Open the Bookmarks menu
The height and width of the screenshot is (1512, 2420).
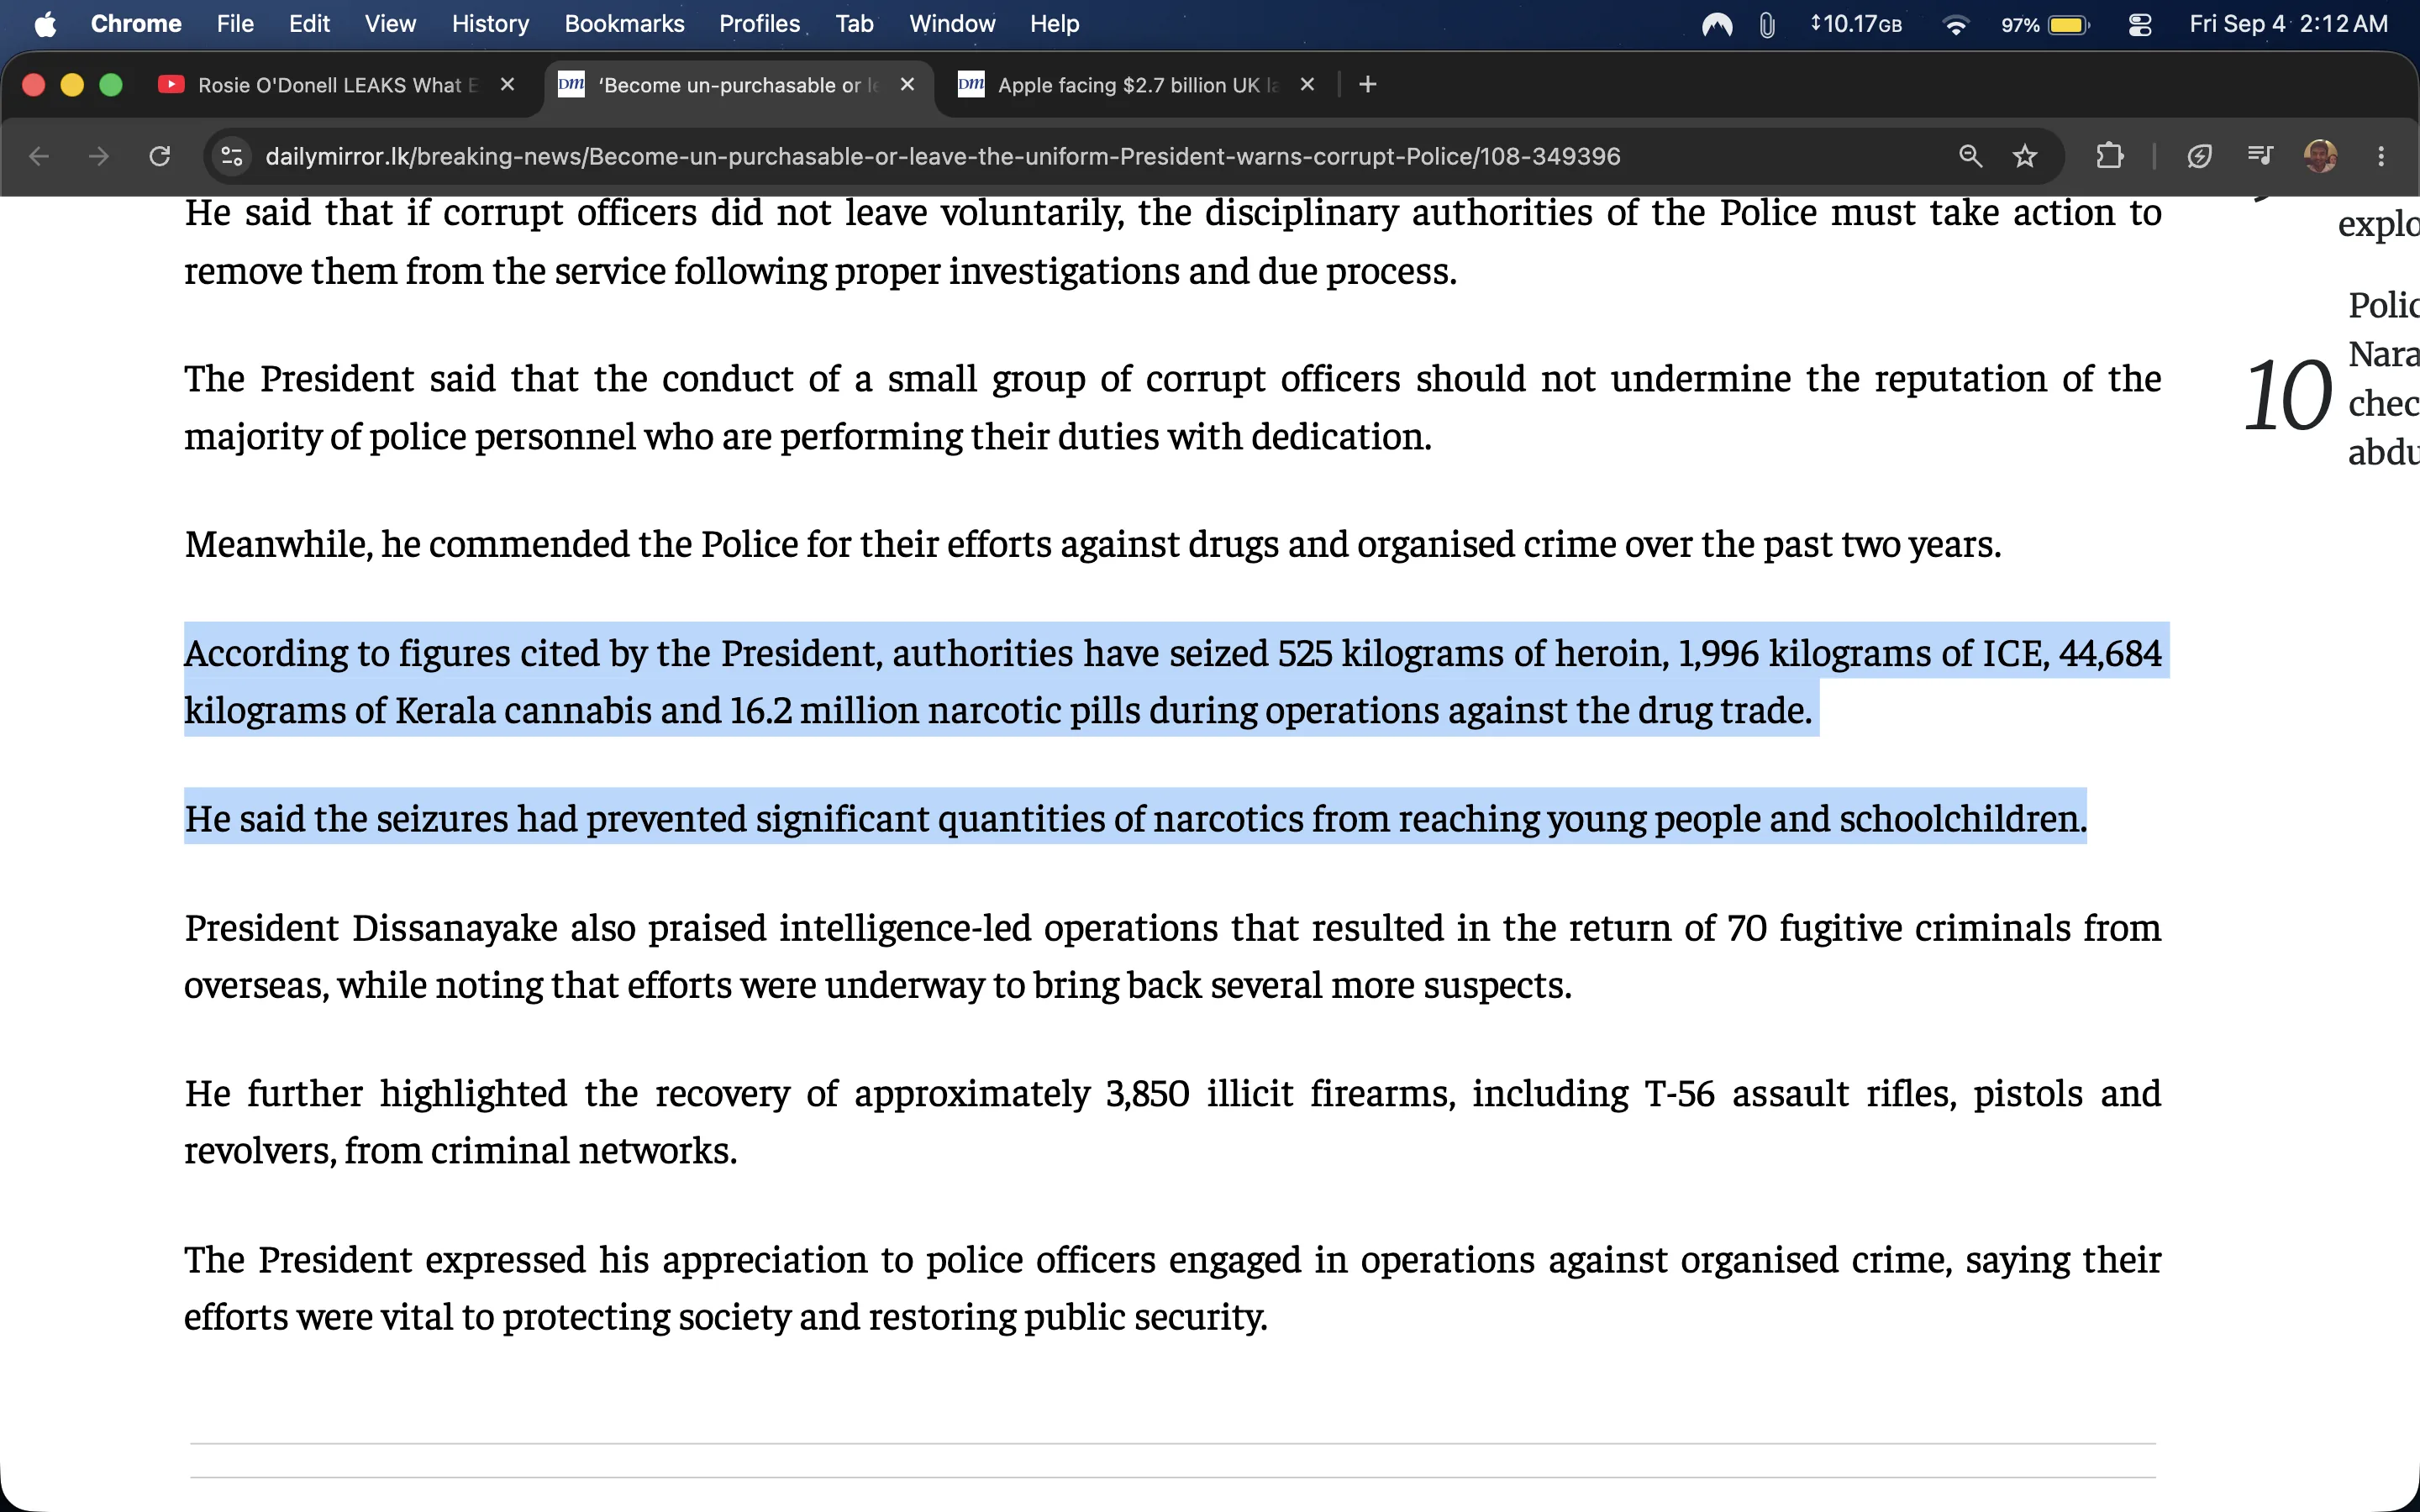624,24
